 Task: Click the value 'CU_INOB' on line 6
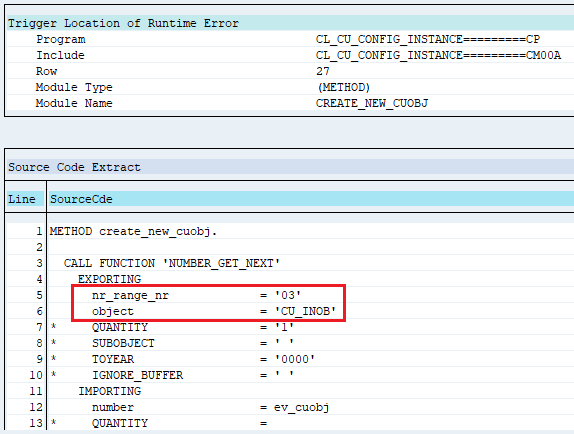click(x=305, y=311)
